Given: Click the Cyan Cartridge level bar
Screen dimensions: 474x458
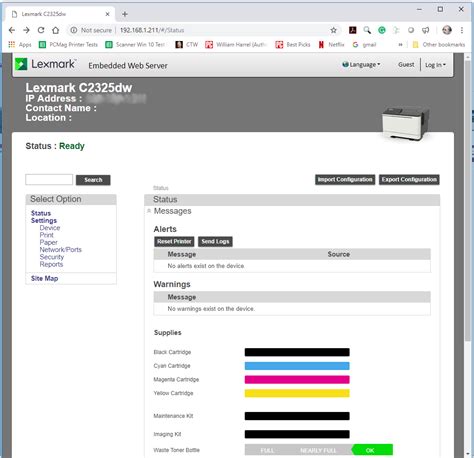Looking at the screenshot, I should pyautogui.click(x=297, y=366).
